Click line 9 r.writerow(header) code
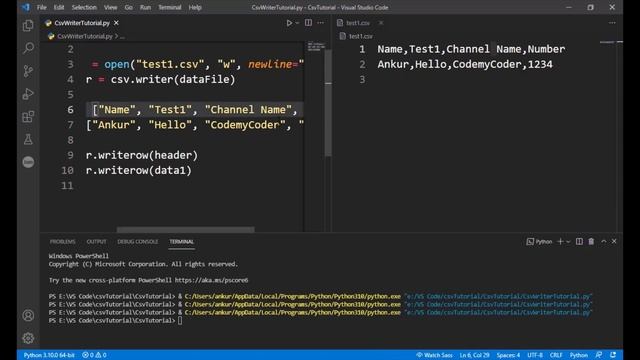The width and height of the screenshot is (640, 360). 142,155
